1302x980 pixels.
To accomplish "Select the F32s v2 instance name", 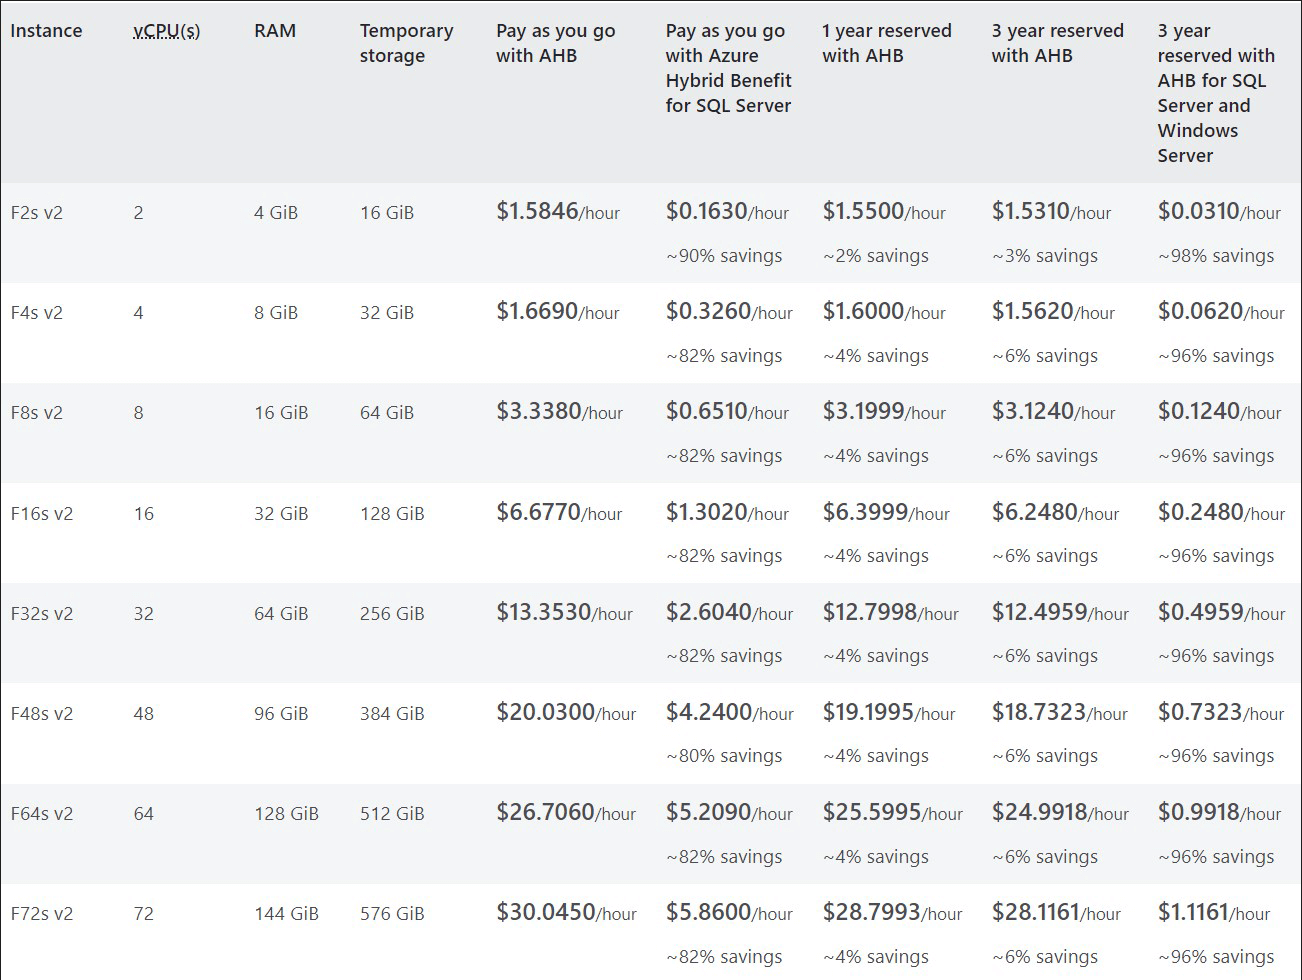I will [x=42, y=614].
